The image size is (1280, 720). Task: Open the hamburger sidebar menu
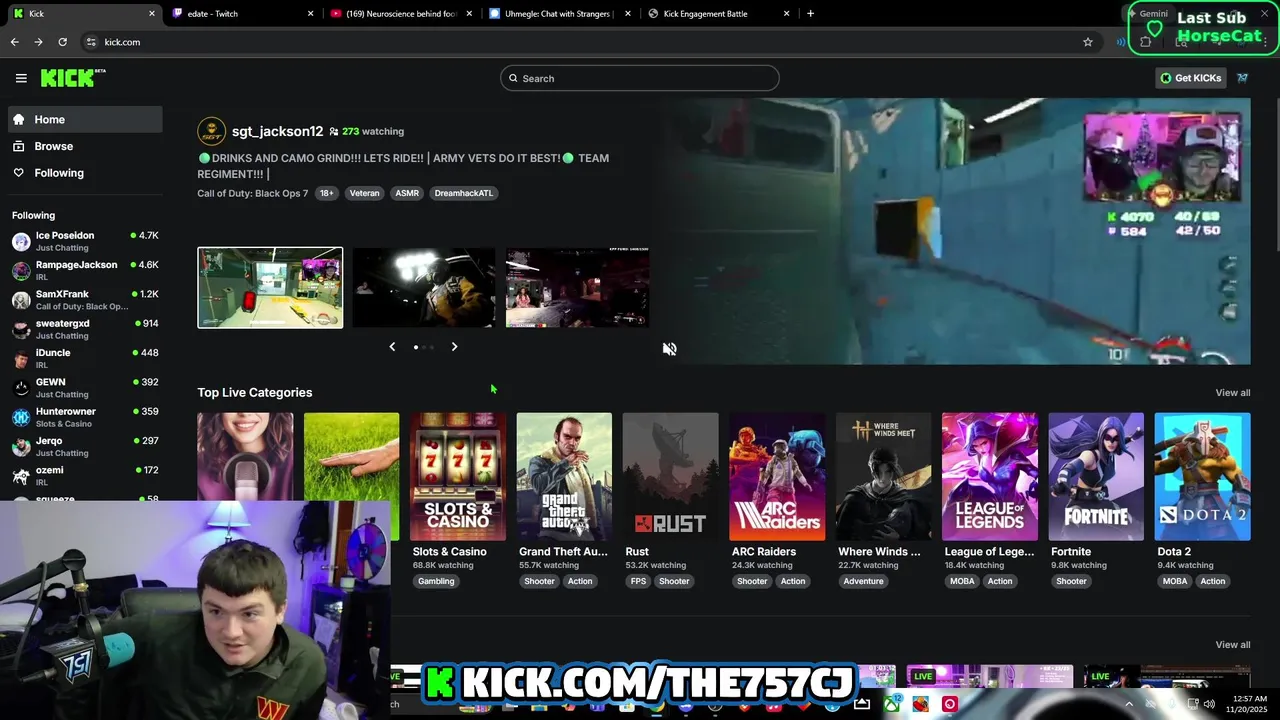point(21,78)
